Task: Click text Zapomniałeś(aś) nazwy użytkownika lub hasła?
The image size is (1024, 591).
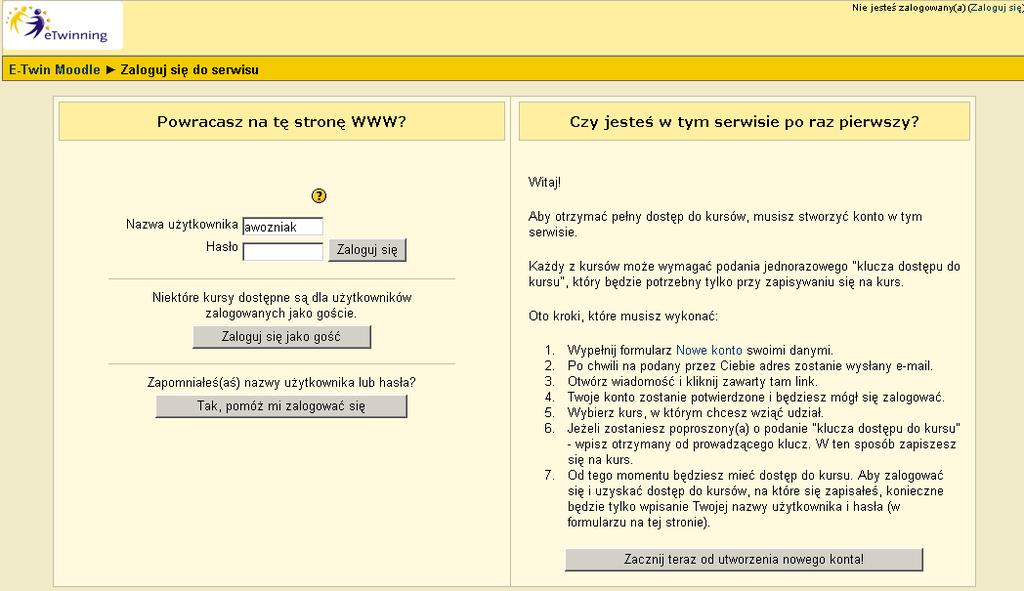Action: (281, 383)
